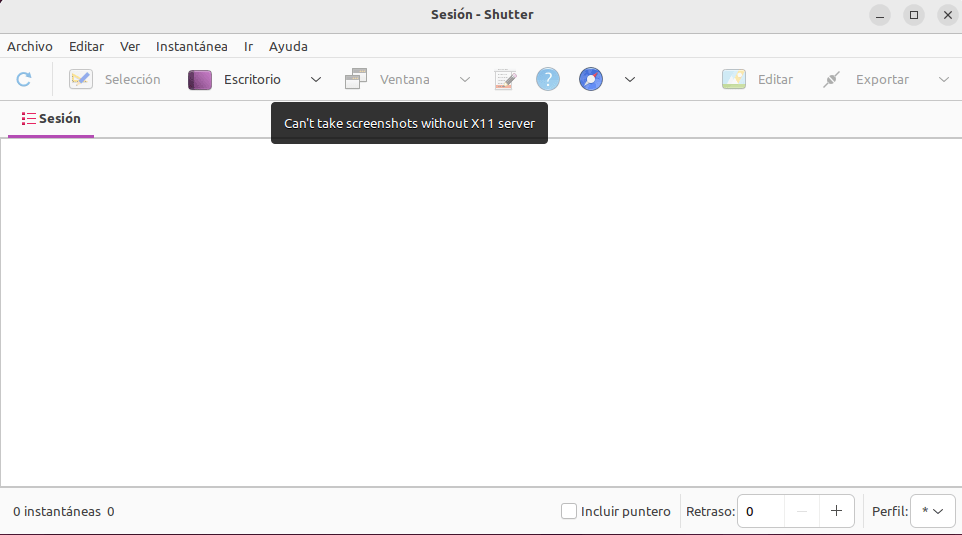Open the Editar menu in menu bar
962x535 pixels.
[x=86, y=47]
